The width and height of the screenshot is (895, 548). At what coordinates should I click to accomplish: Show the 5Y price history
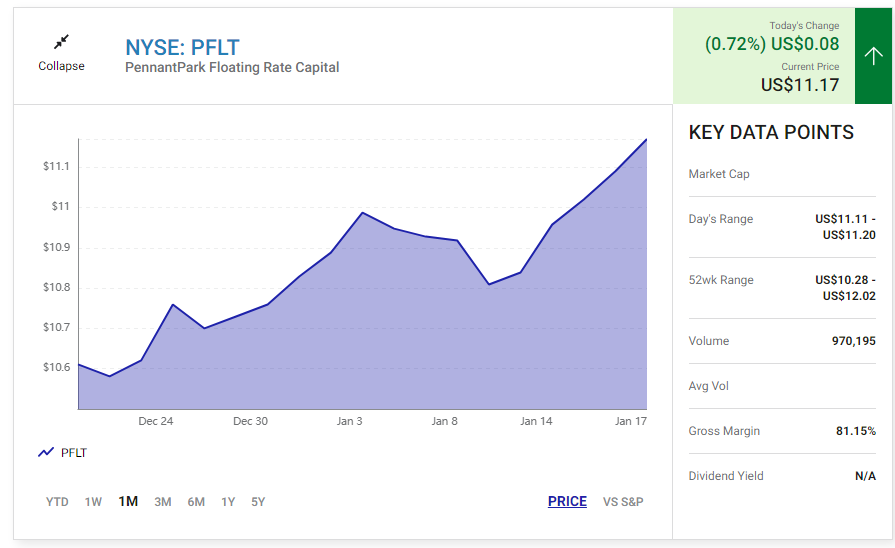(x=258, y=502)
